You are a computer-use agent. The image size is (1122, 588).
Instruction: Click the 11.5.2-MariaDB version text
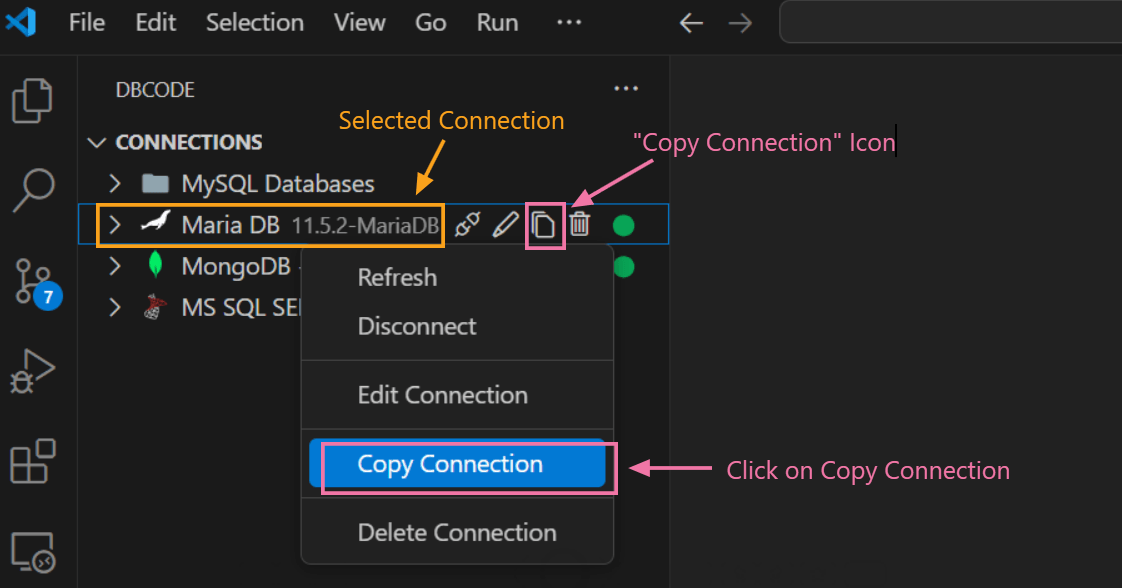point(365,225)
